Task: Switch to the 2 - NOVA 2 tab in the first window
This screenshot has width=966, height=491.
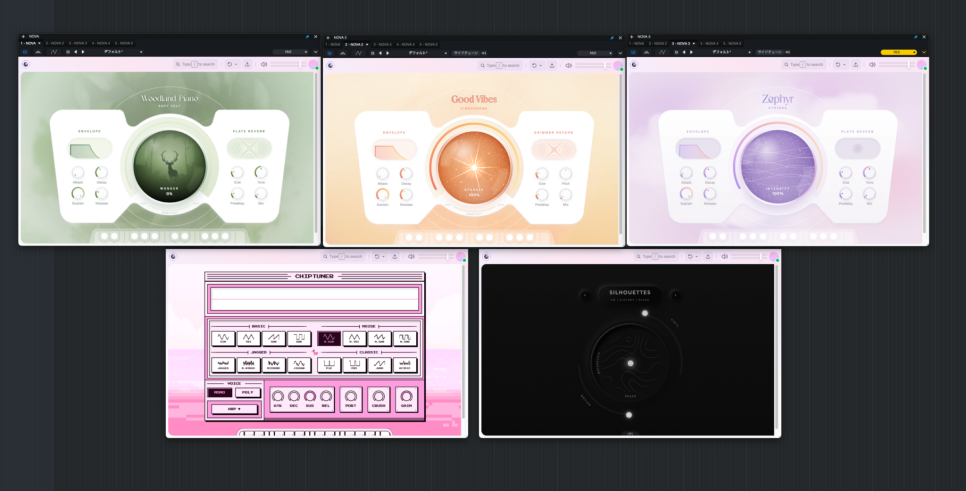Action: pos(54,43)
